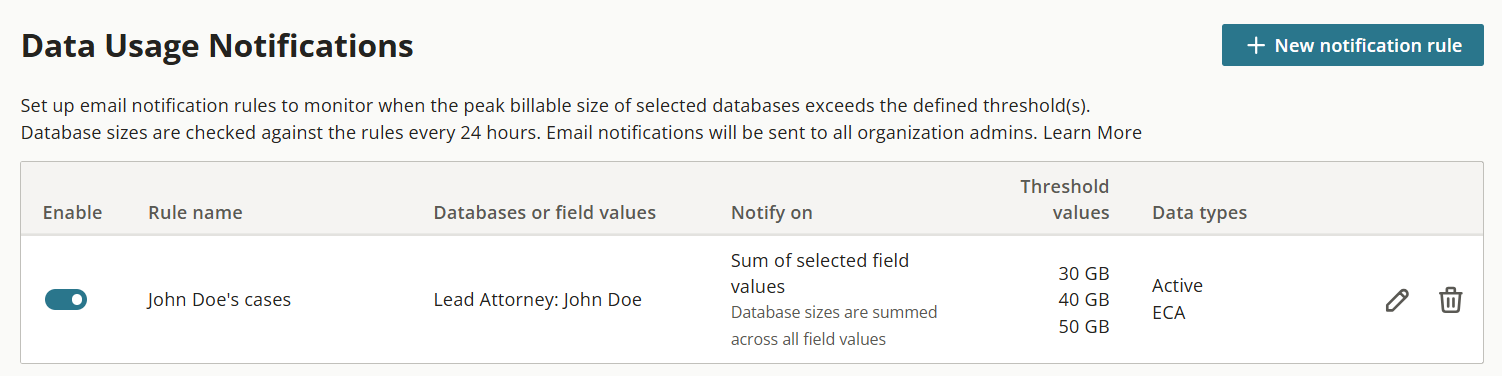Select the Rule name column header
Image resolution: width=1502 pixels, height=376 pixels.
pyautogui.click(x=195, y=212)
